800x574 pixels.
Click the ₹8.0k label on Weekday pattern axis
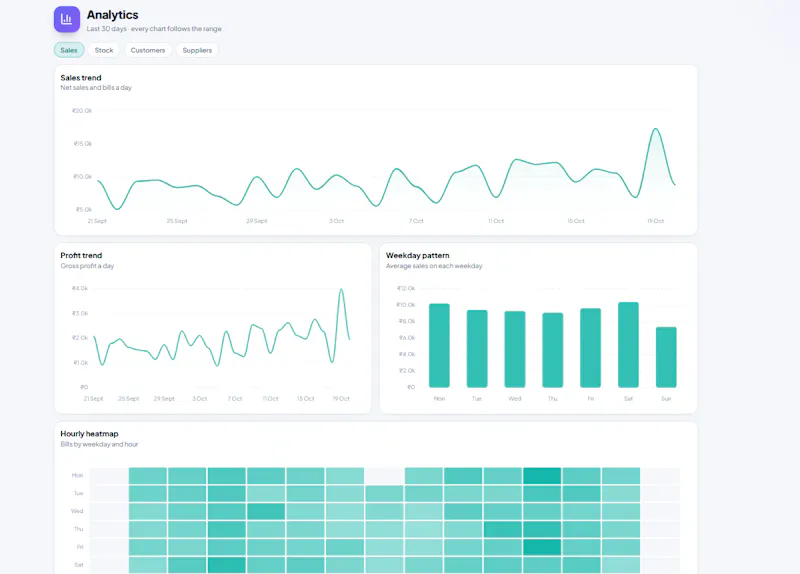(407, 321)
